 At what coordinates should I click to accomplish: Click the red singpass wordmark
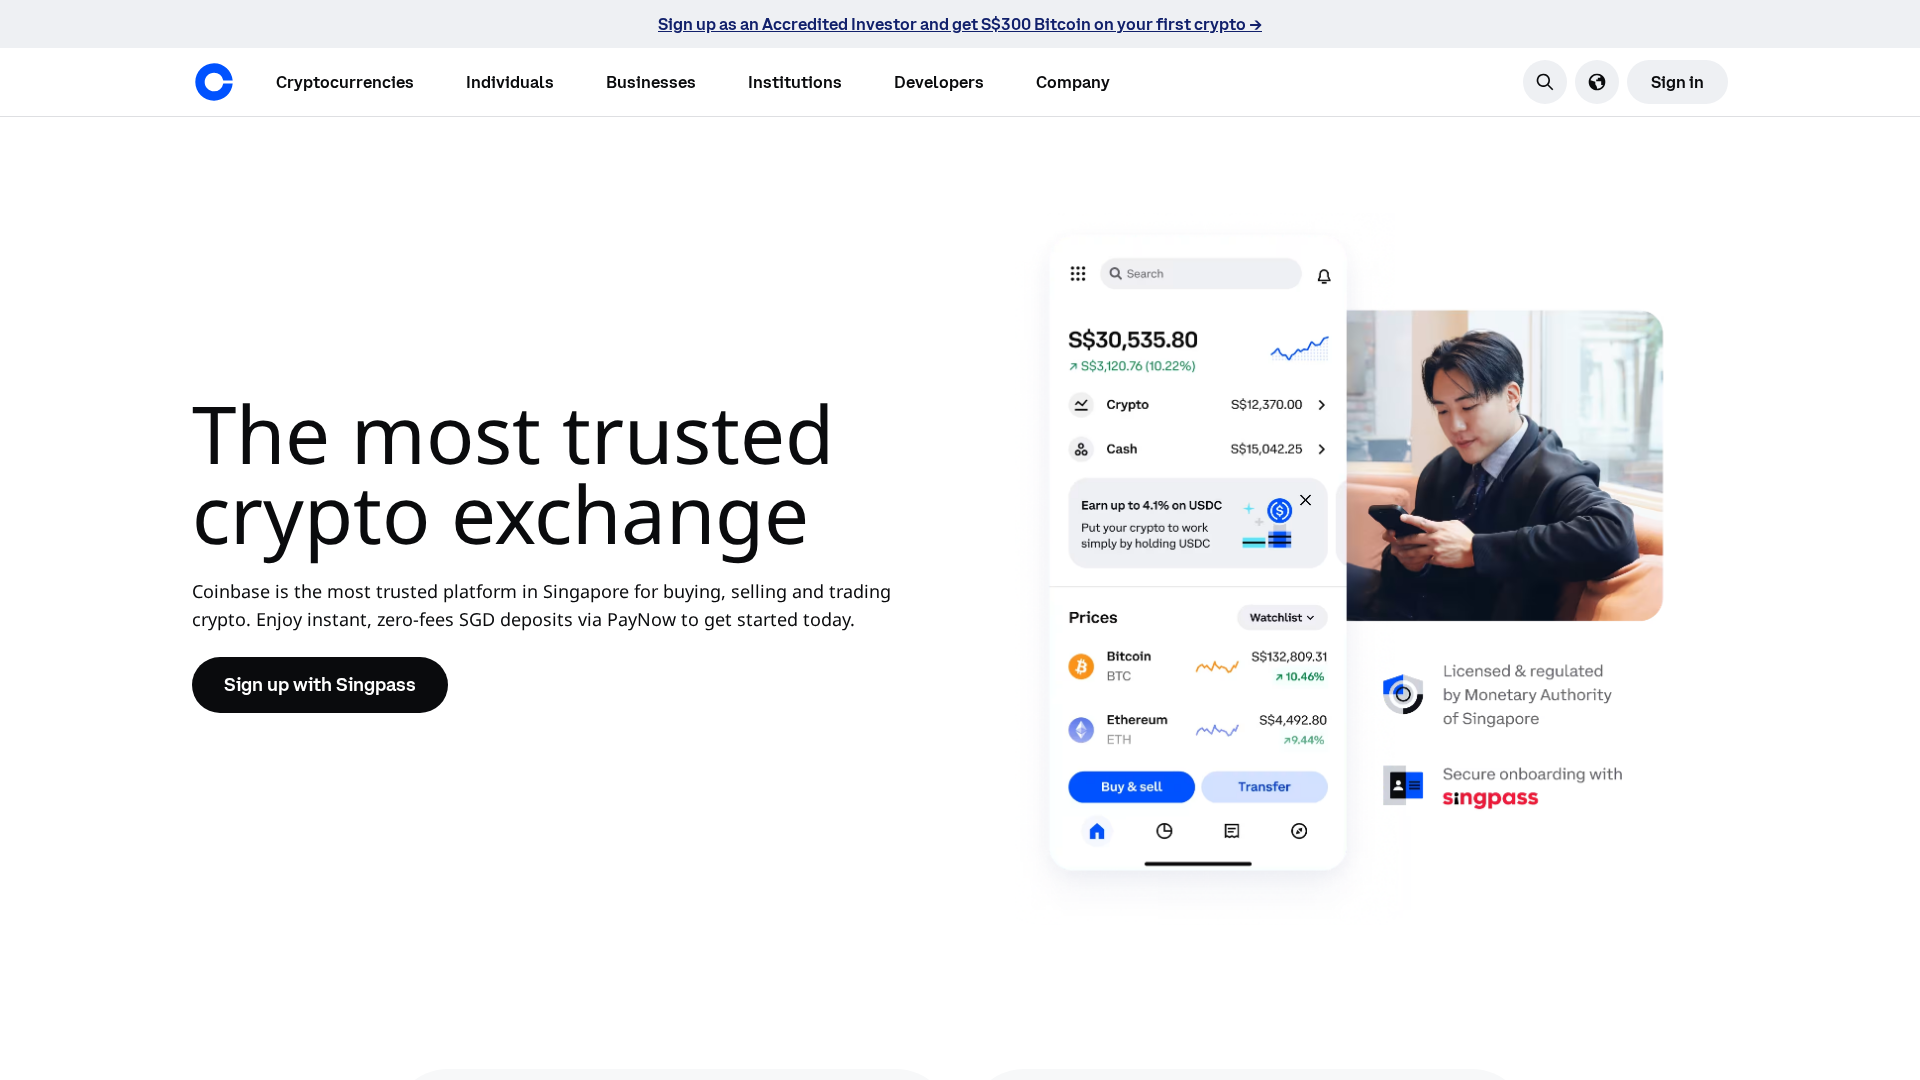[1490, 798]
